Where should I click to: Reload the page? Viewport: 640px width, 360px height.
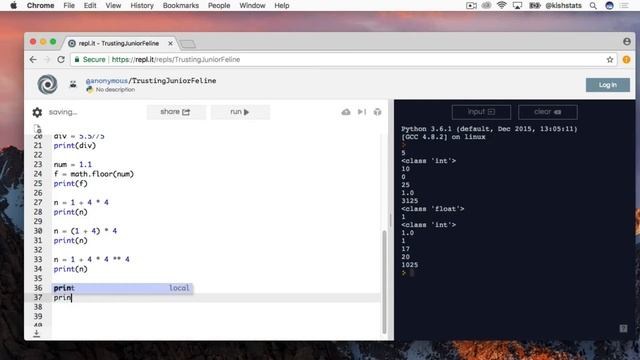pos(61,60)
